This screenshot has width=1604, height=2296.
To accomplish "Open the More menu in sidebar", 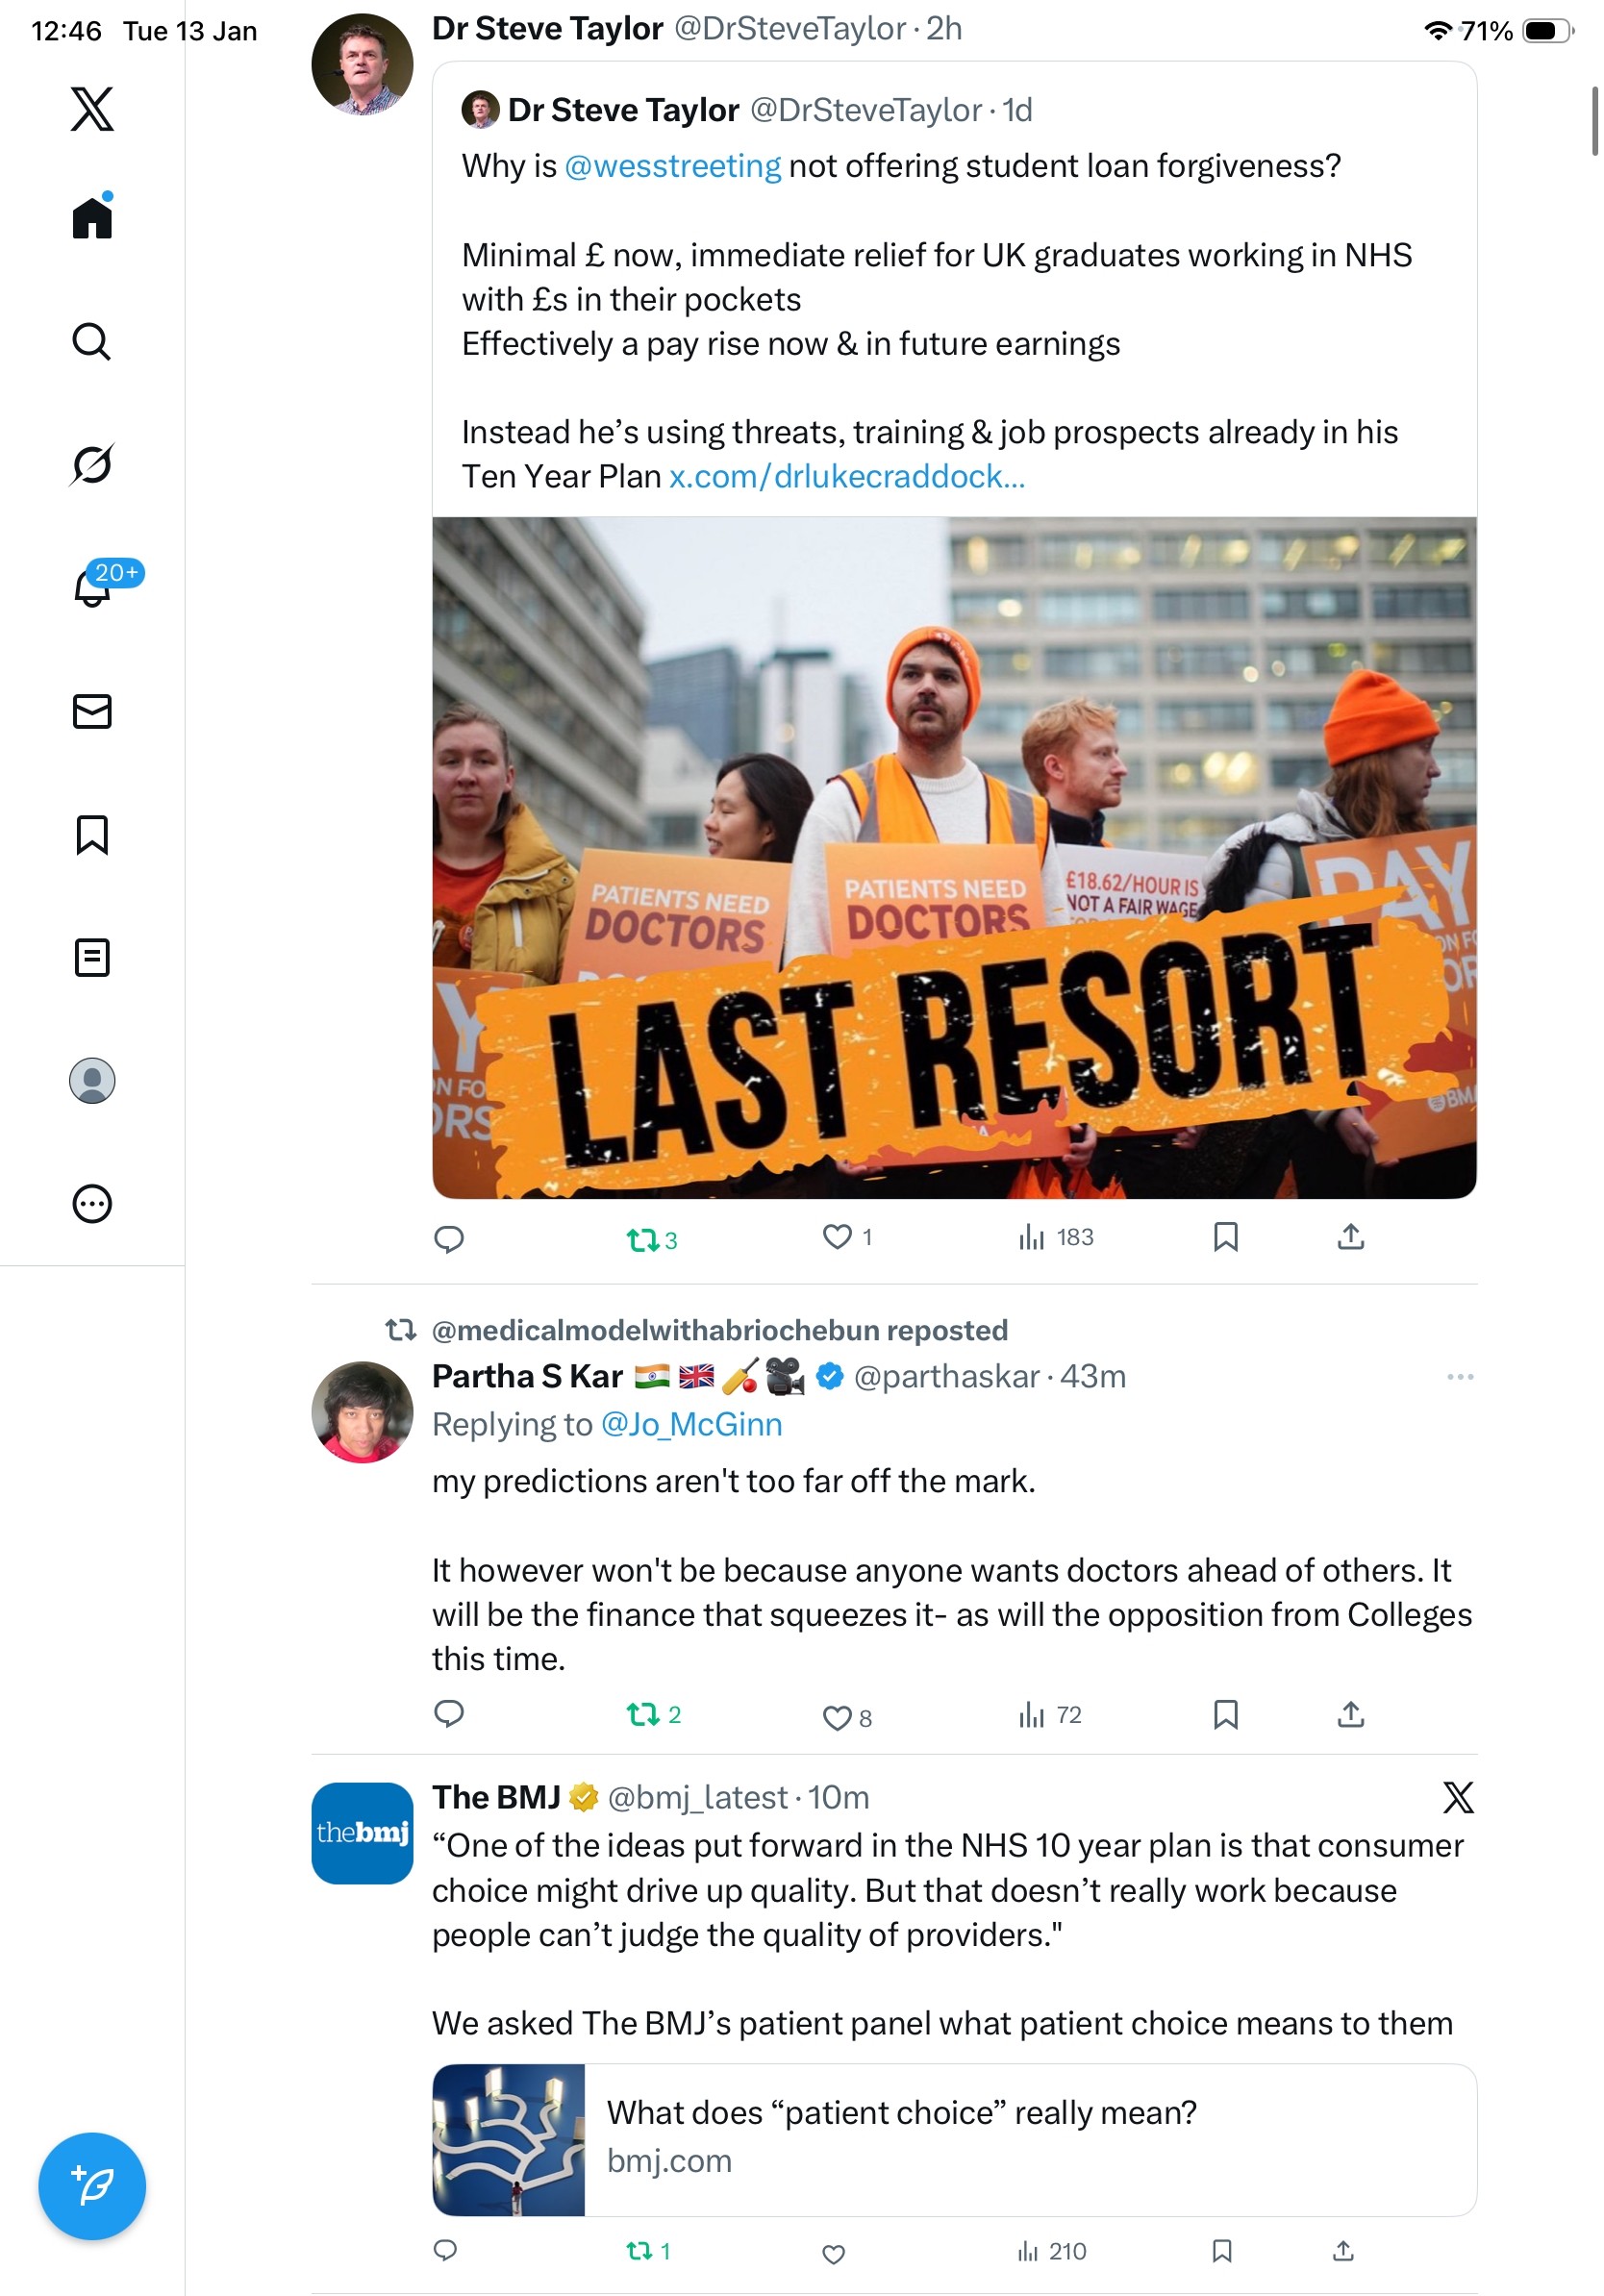I will coord(92,1203).
